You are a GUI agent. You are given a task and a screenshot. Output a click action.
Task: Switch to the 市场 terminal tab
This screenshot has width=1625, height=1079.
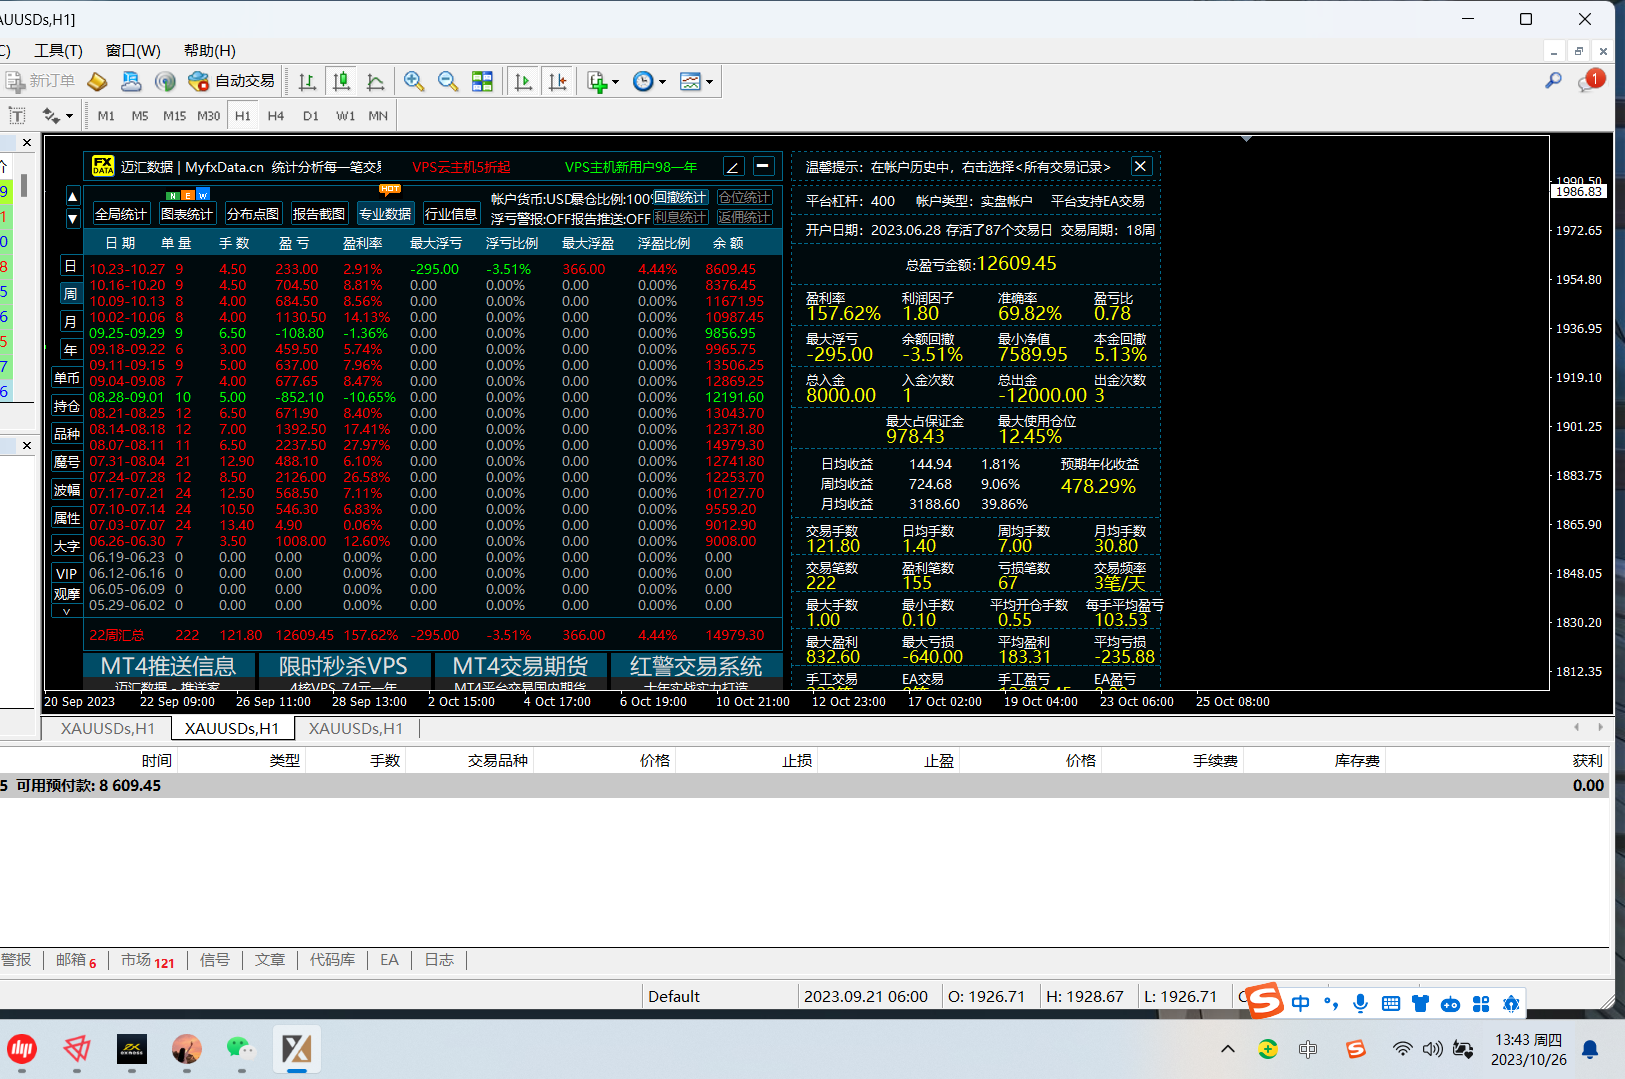[x=147, y=960]
